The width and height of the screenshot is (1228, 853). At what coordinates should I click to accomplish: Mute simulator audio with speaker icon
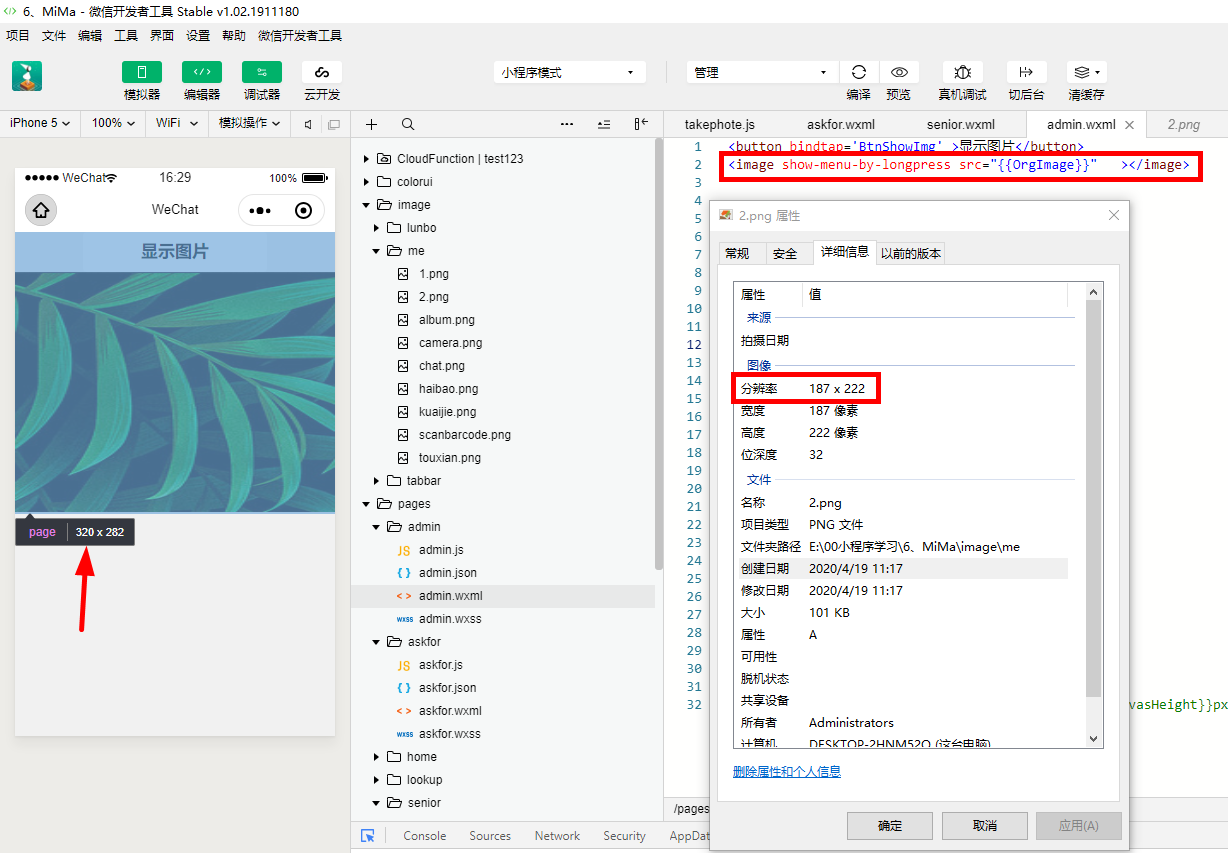tap(307, 124)
